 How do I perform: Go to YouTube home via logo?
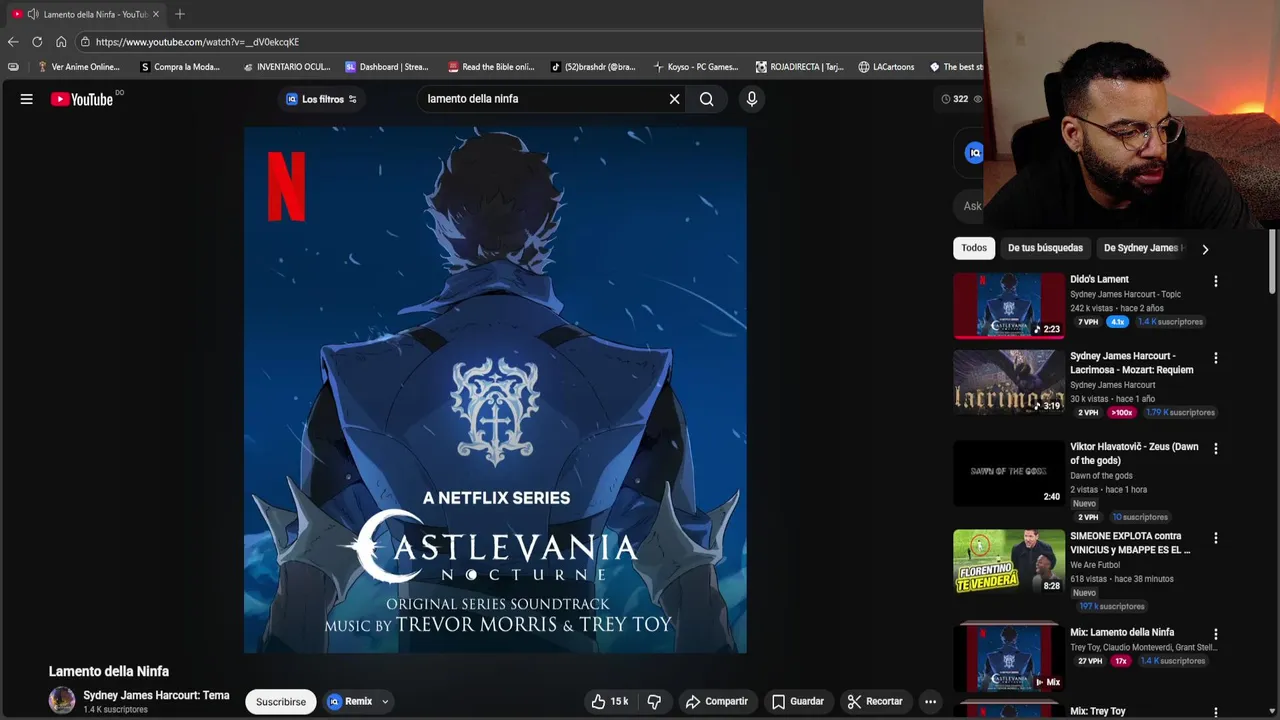tap(82, 99)
